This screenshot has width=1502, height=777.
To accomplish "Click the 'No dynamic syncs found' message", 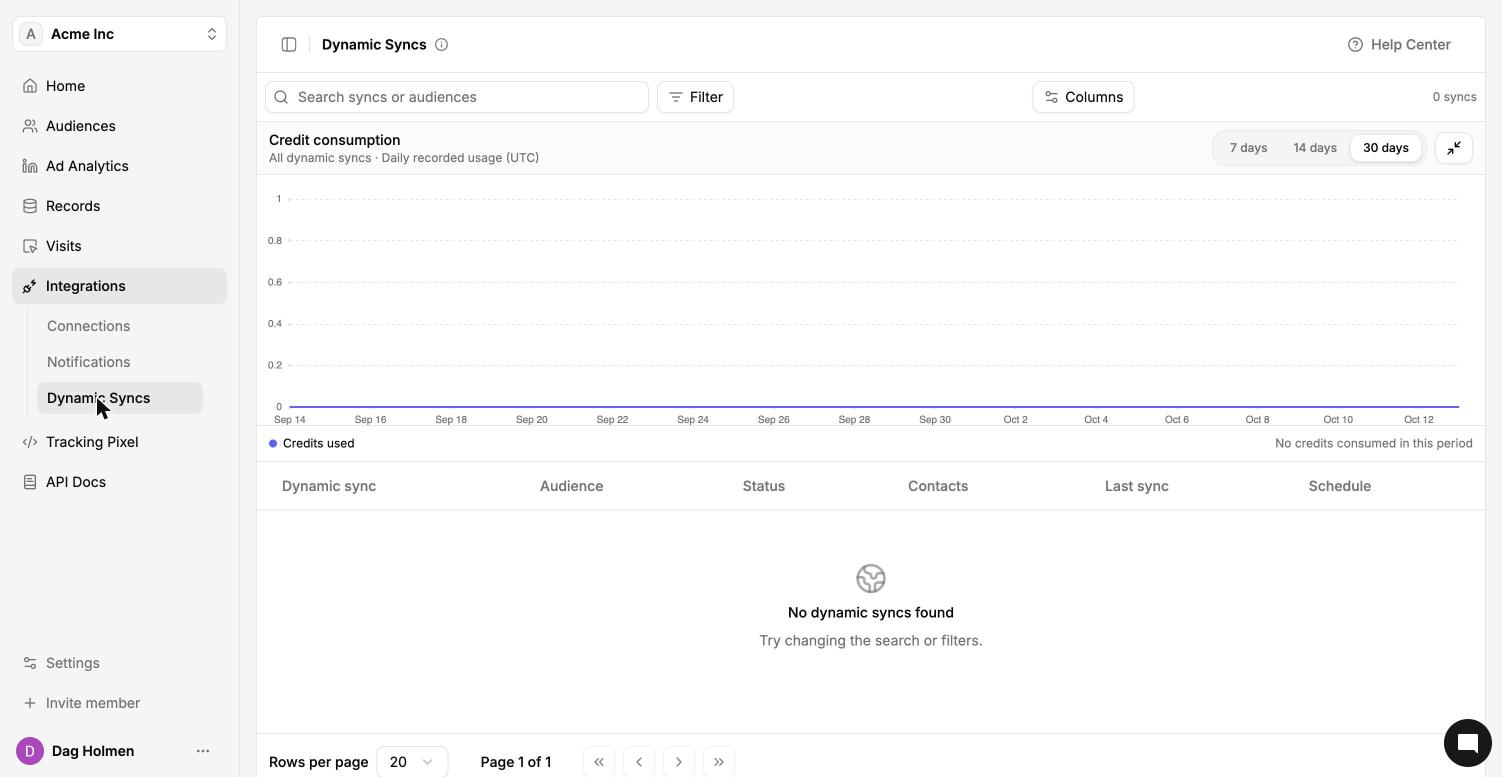I will point(870,612).
